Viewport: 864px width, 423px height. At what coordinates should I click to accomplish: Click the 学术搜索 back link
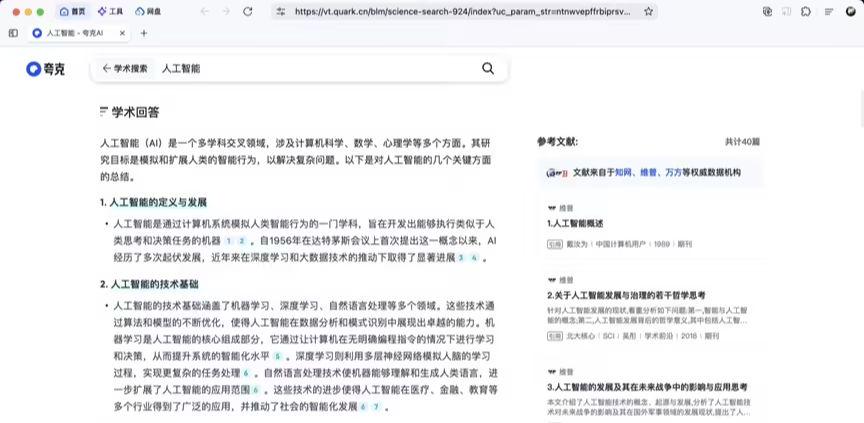(125, 69)
